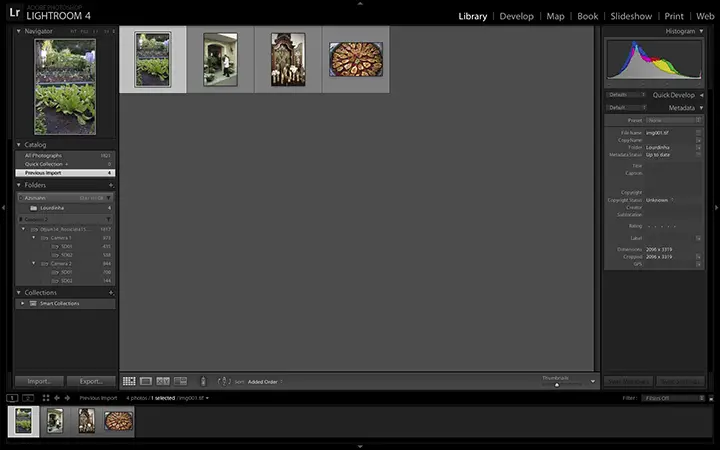Hide the filmstrip with bottom arrow

(360, 446)
